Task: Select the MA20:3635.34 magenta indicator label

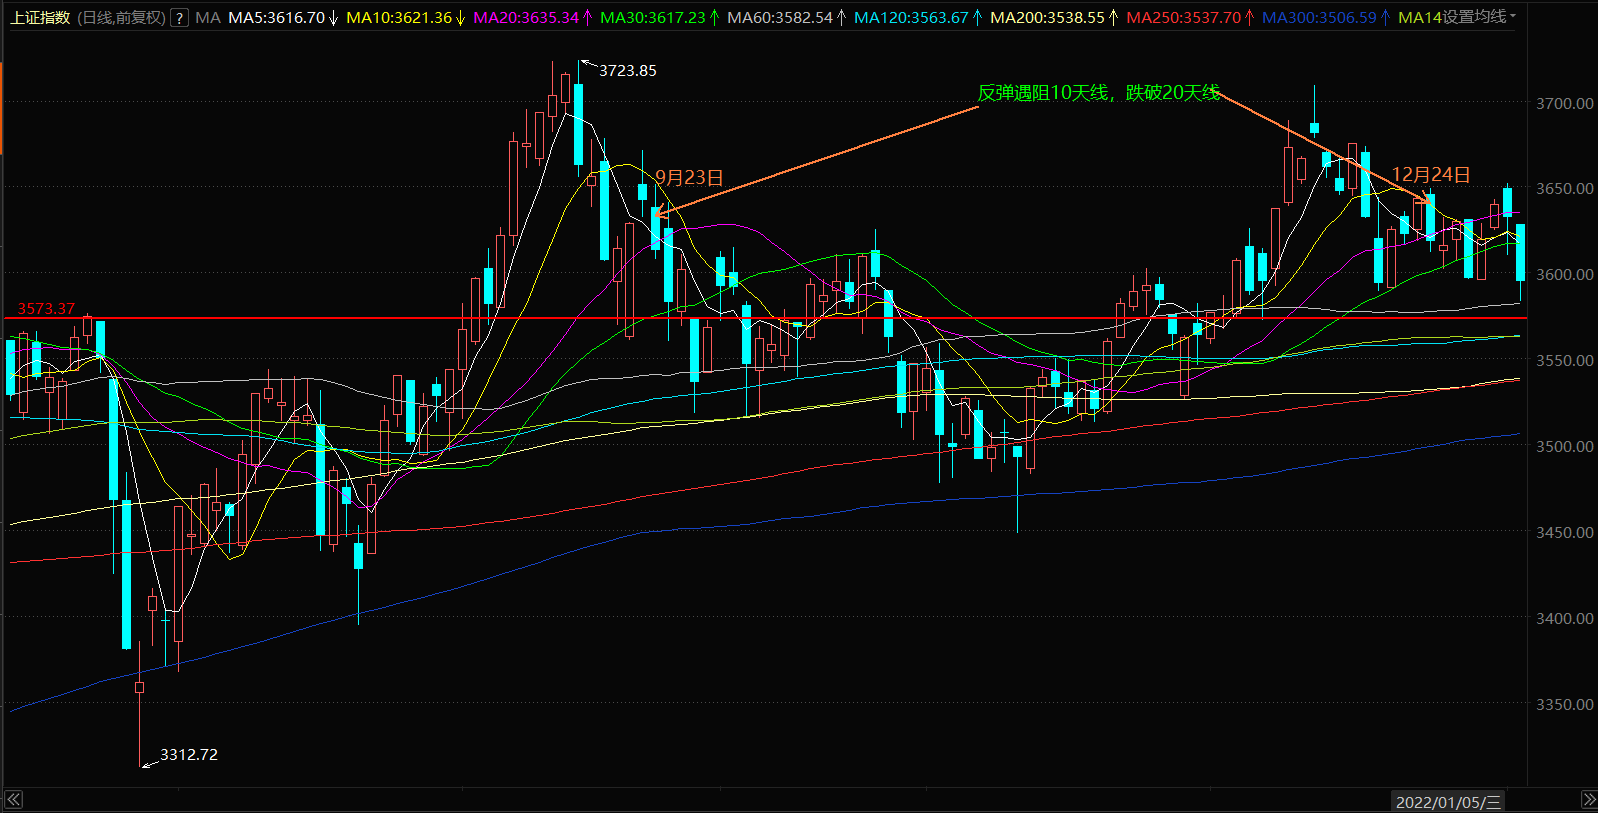Action: click(525, 18)
